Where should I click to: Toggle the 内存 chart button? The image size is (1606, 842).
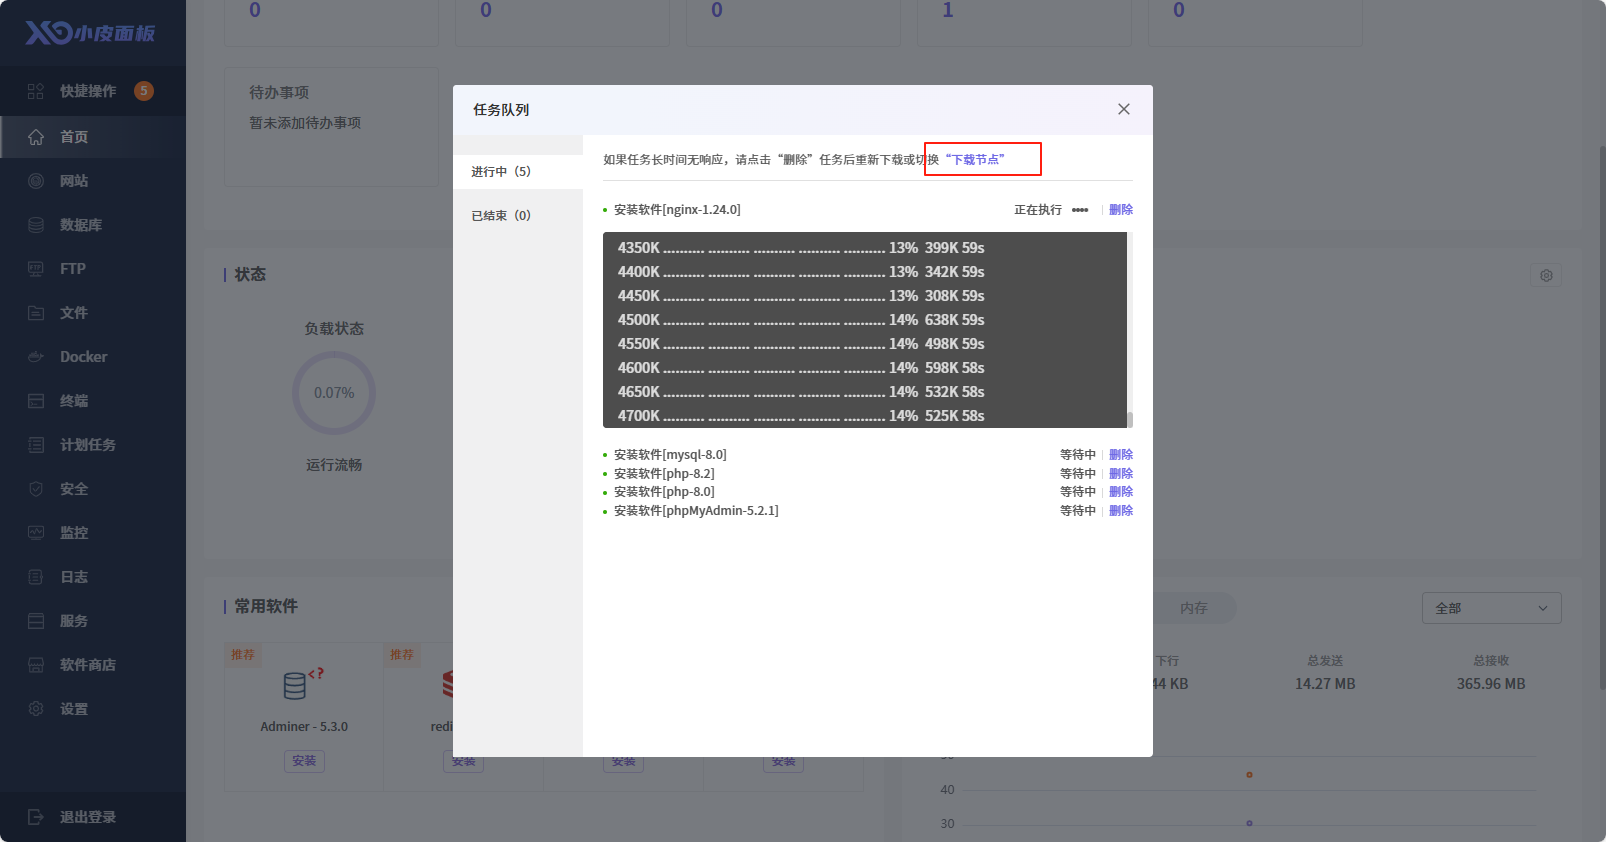pos(1194,608)
